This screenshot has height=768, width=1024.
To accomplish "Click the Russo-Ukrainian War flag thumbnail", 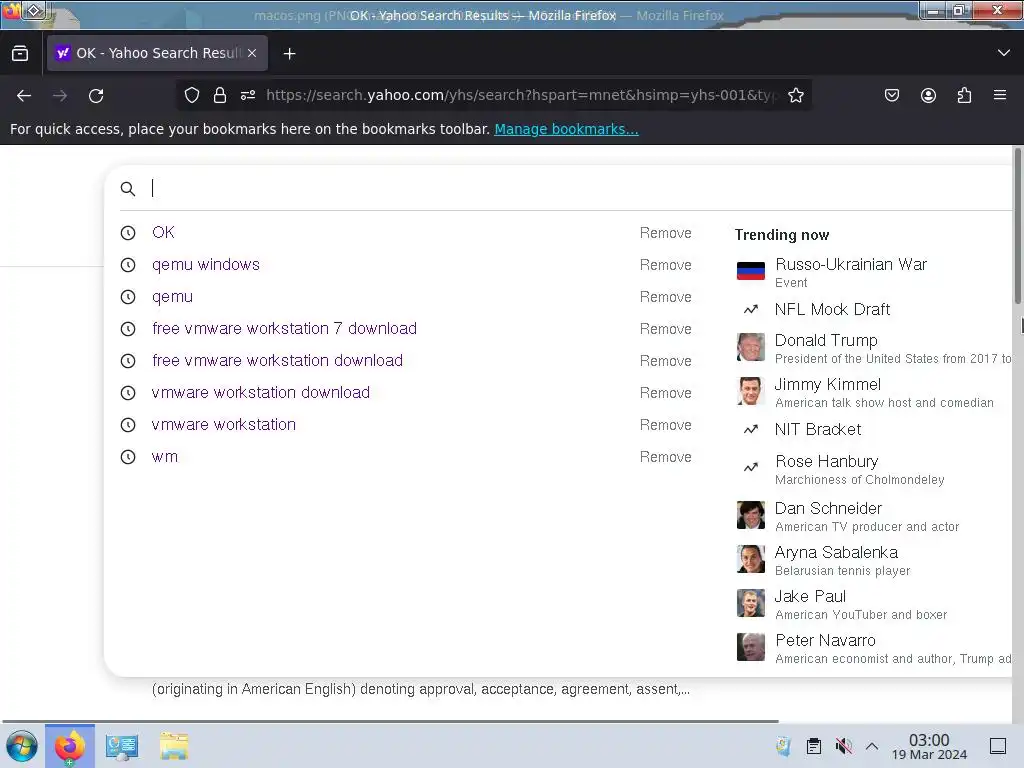I will [751, 270].
